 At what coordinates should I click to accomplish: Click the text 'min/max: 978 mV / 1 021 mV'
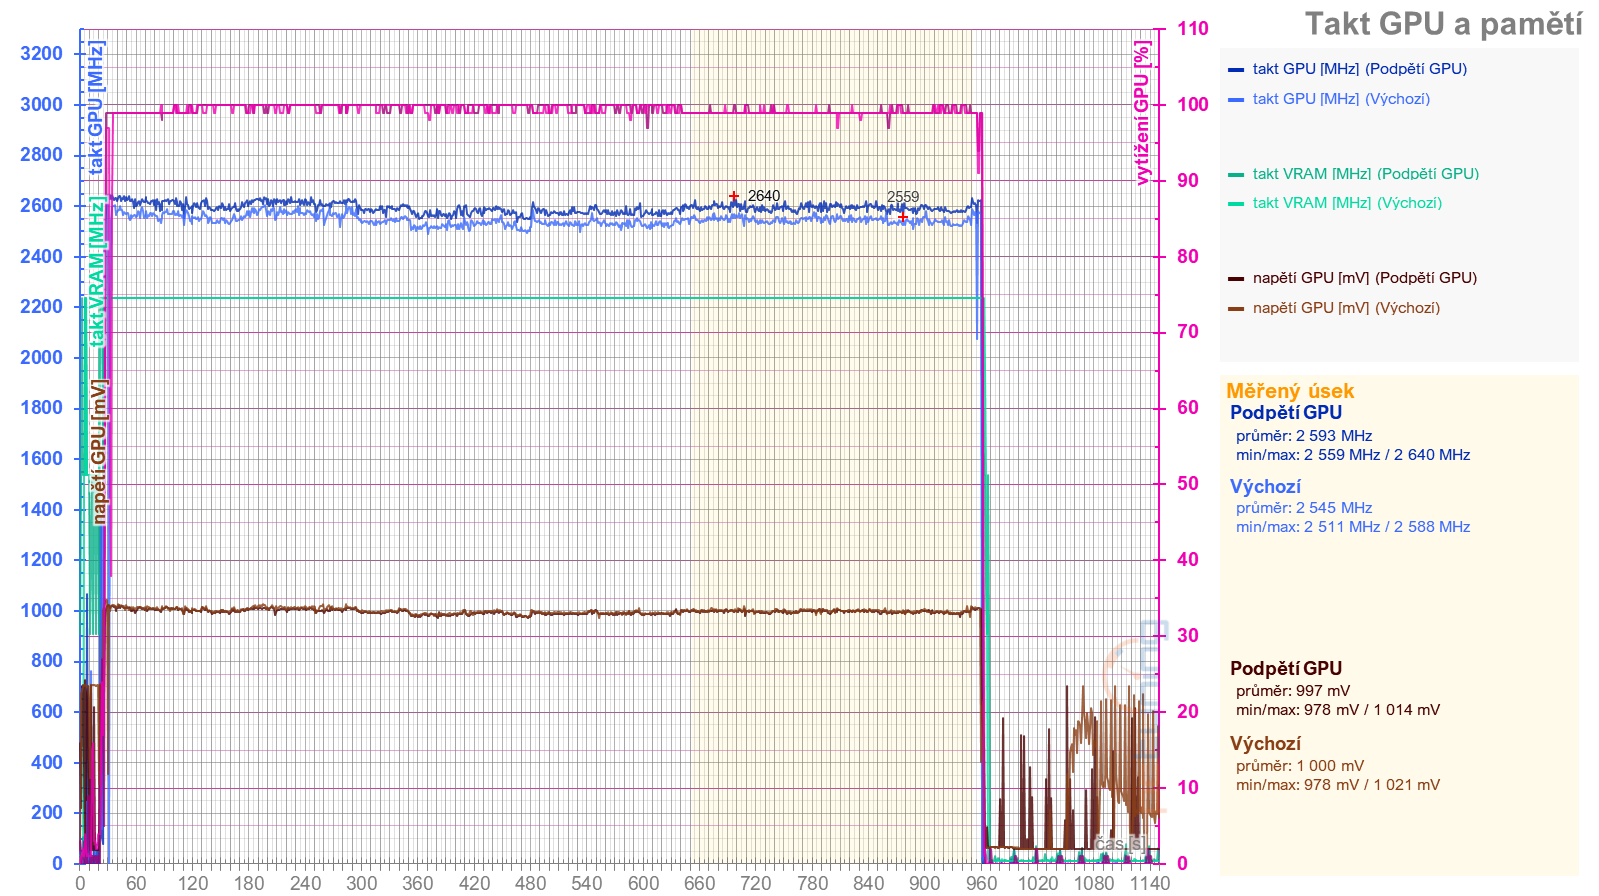[x=1338, y=785]
